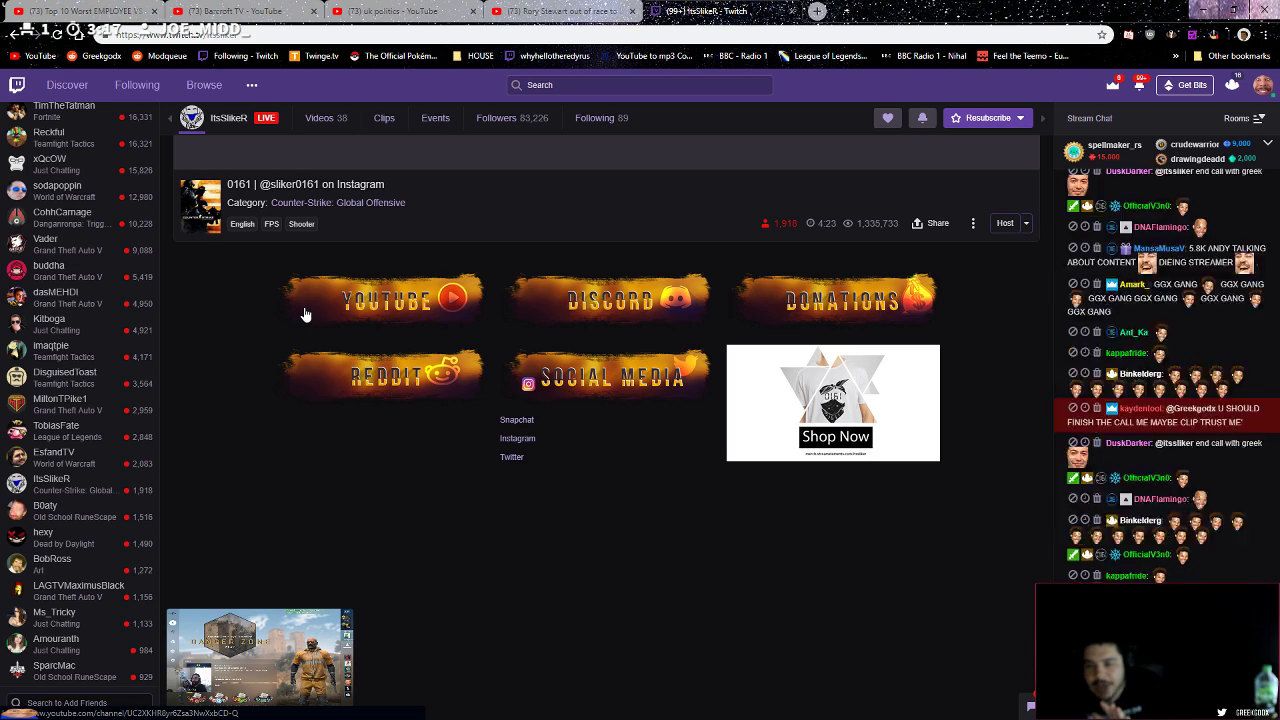This screenshot has height=720, width=1280.
Task: Expand the Host dropdown arrow
Action: pyautogui.click(x=1026, y=223)
